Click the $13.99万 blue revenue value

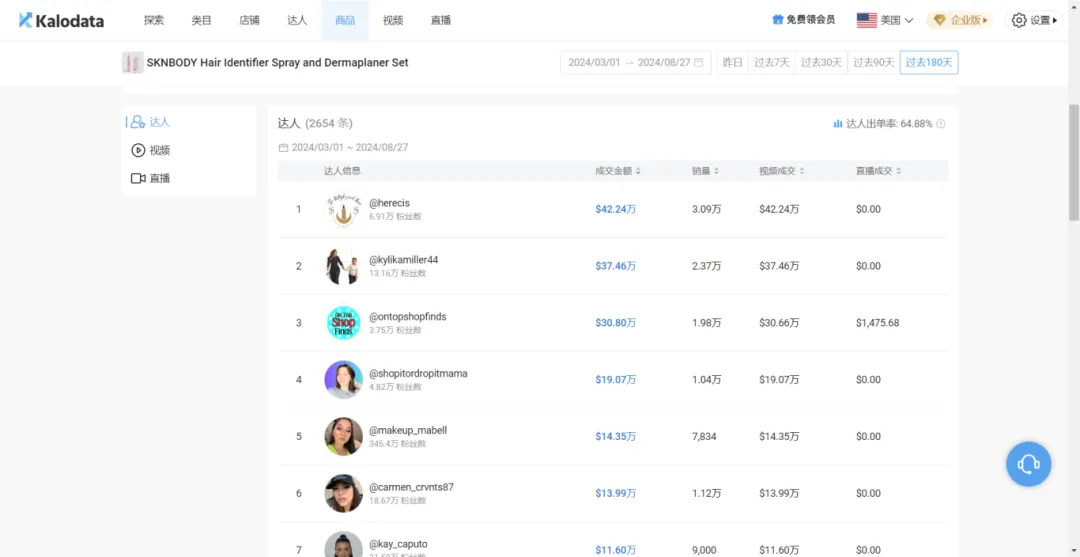(x=616, y=493)
